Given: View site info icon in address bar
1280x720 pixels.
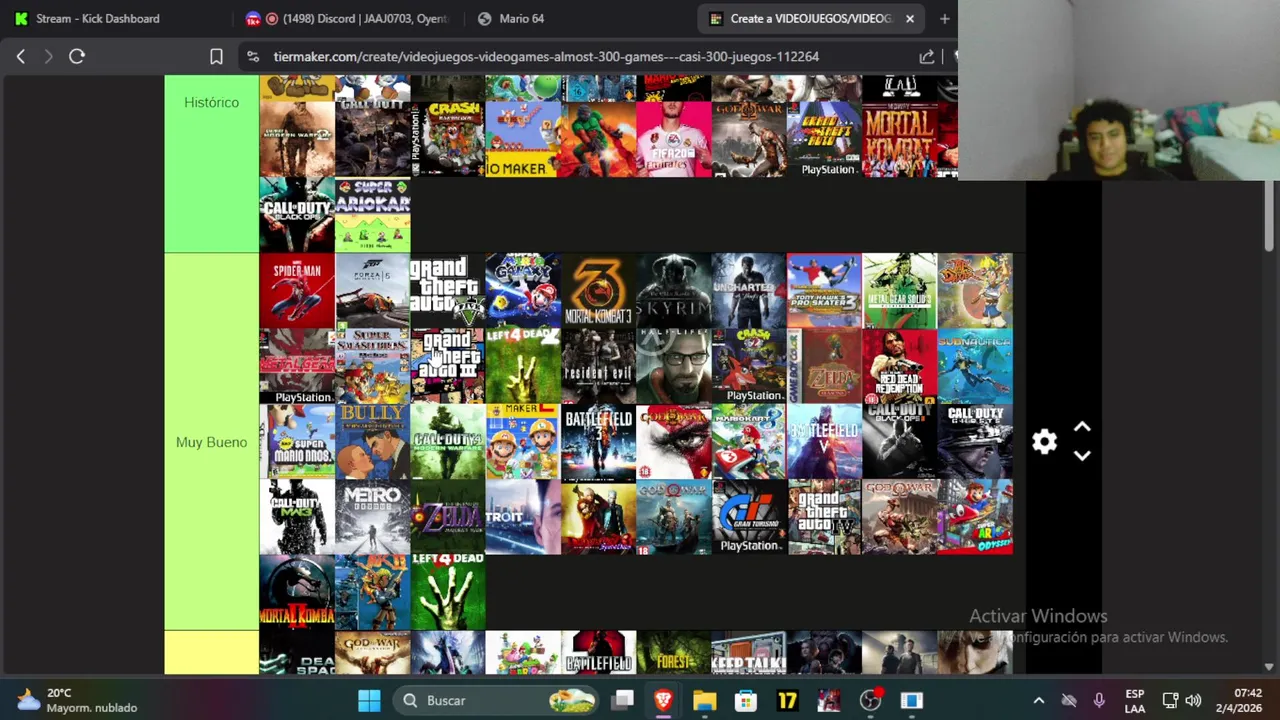Looking at the screenshot, I should click(252, 57).
